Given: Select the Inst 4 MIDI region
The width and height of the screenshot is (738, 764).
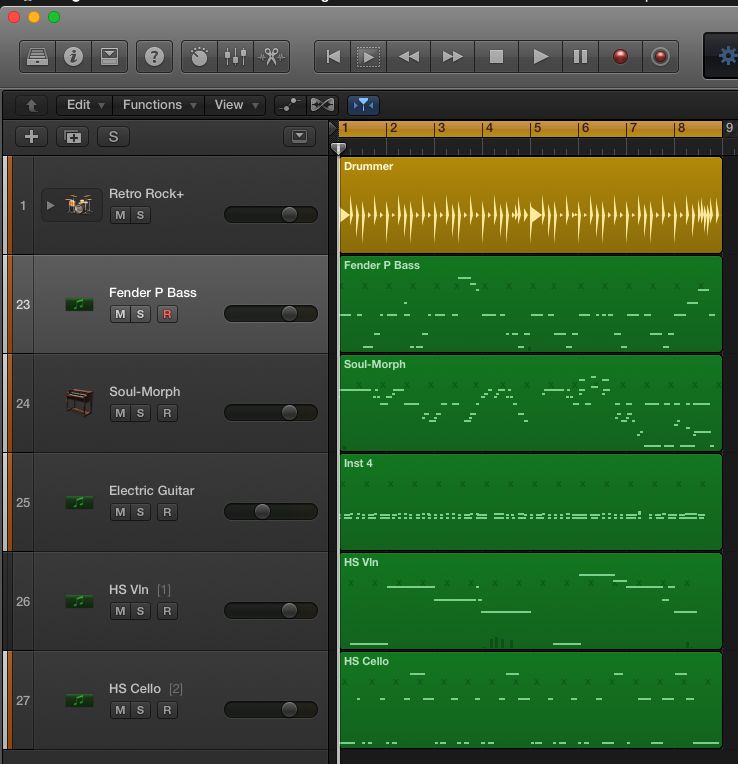Looking at the screenshot, I should pyautogui.click(x=531, y=502).
